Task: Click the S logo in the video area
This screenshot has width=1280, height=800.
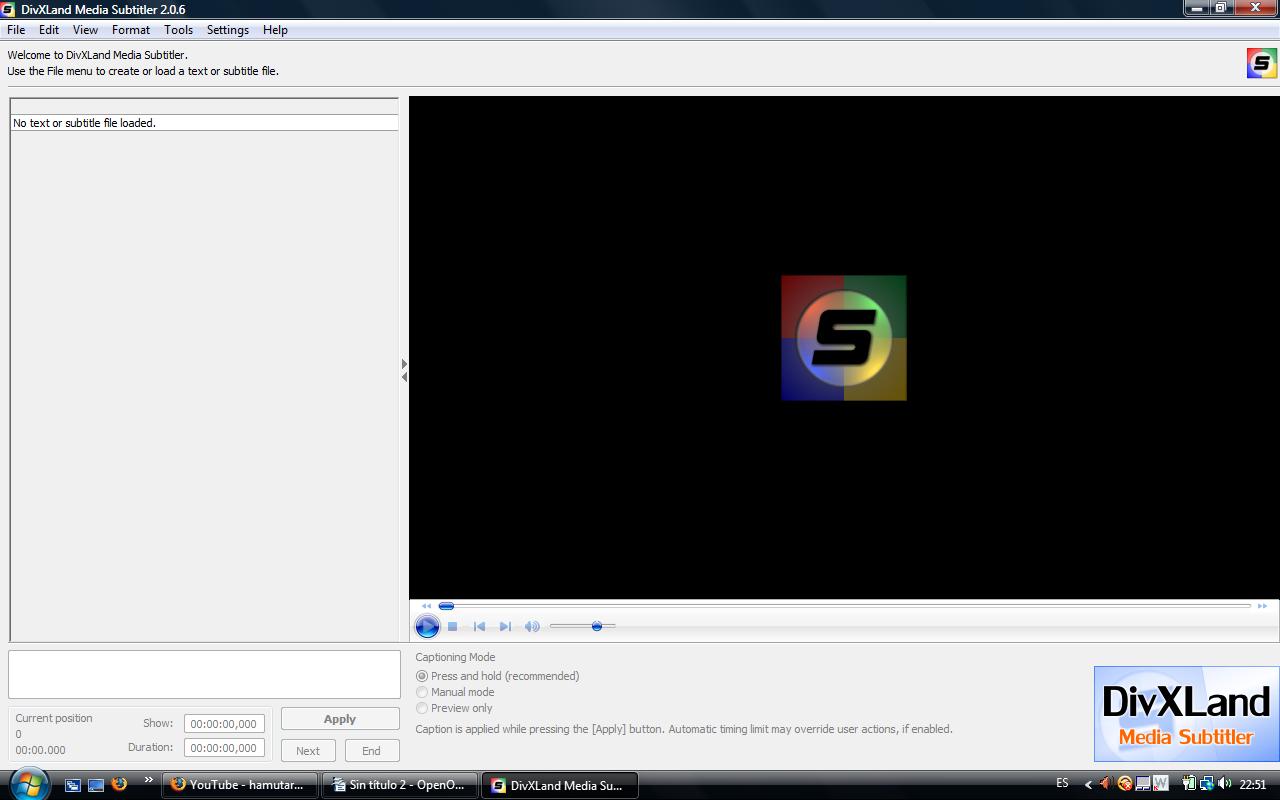Action: pos(844,338)
